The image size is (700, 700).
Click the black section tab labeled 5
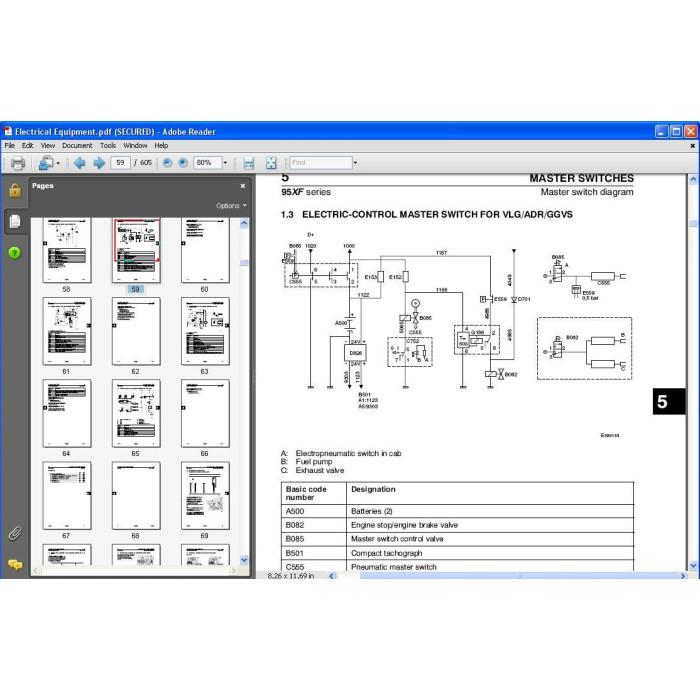[669, 401]
